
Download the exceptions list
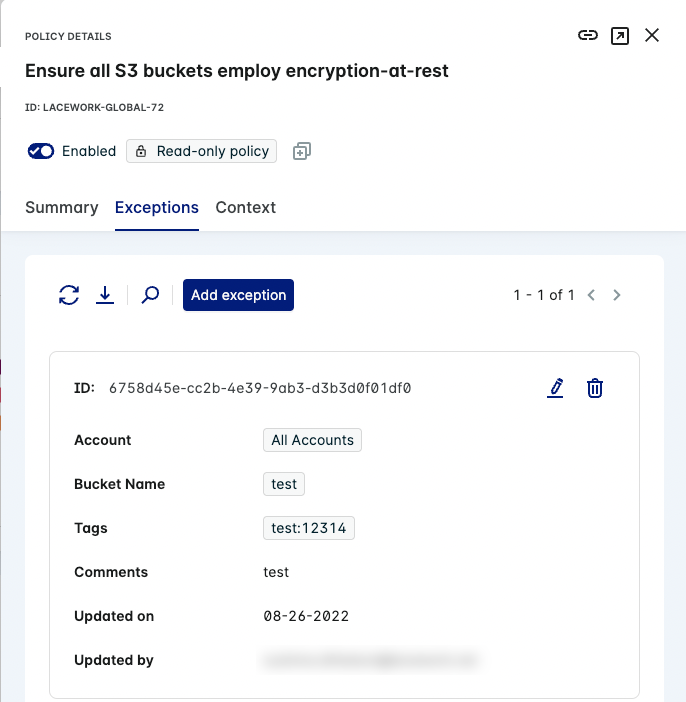[105, 295]
